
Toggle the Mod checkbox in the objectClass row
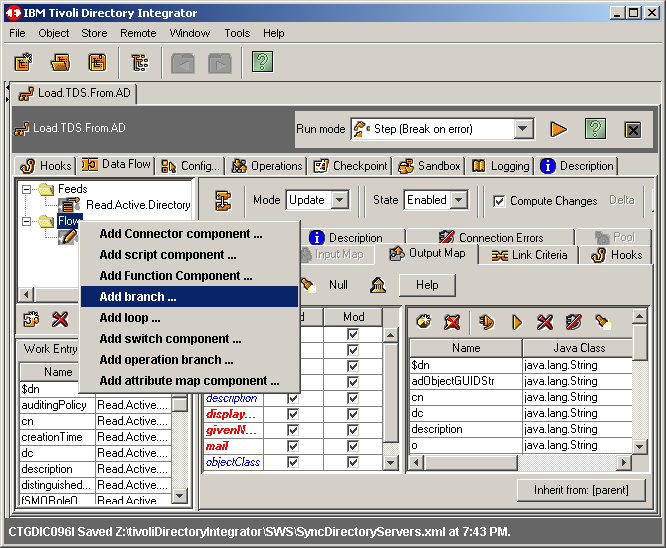coord(351,462)
